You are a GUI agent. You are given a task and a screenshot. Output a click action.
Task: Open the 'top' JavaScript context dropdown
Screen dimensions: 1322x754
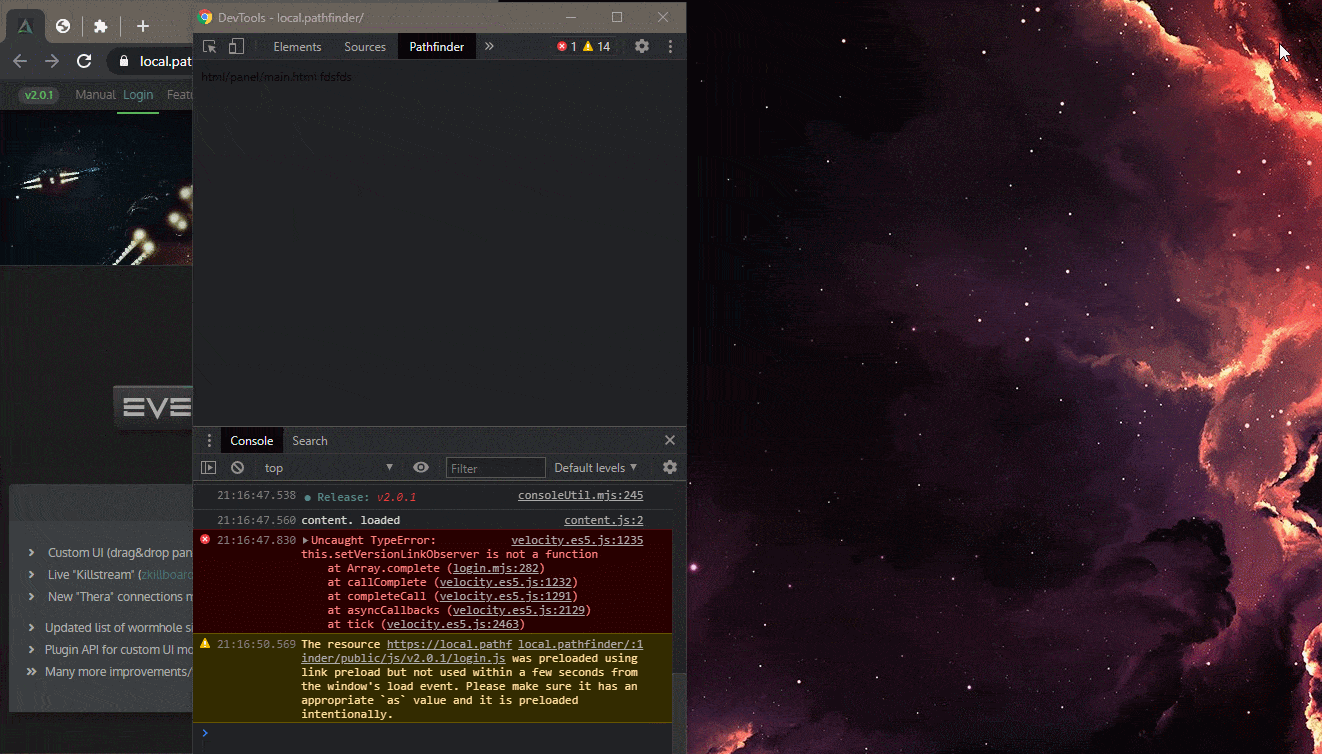pyautogui.click(x=329, y=468)
